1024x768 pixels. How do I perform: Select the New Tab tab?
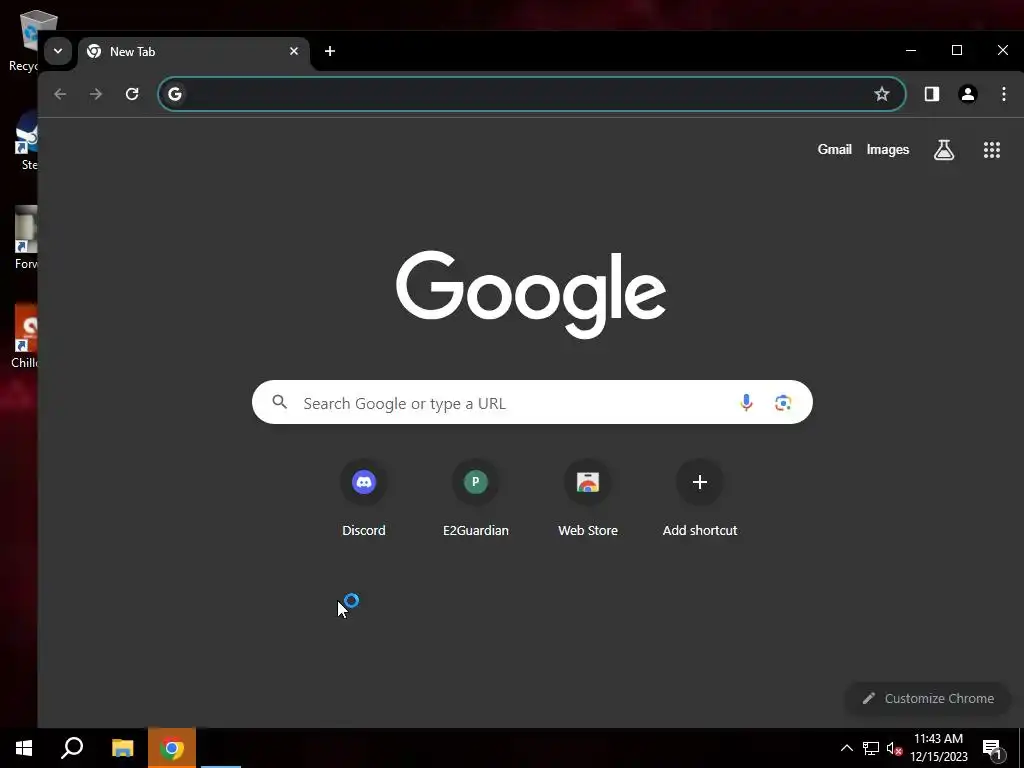click(x=193, y=52)
